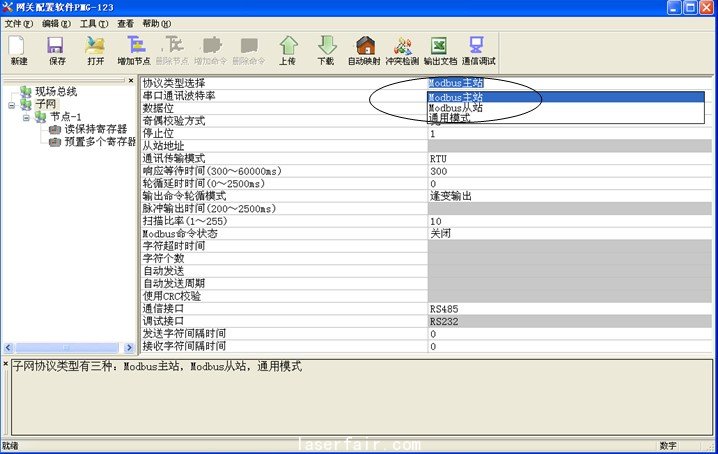This screenshot has height=454, width=718.
Task: Click the 上传 (Upload) green arrow icon
Action: pyautogui.click(x=287, y=48)
